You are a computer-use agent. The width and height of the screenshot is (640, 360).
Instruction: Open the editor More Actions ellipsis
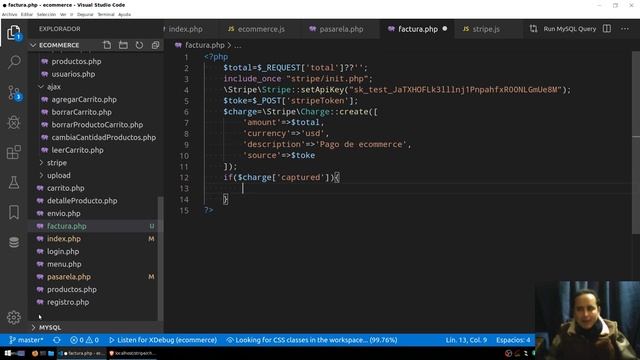(624, 29)
